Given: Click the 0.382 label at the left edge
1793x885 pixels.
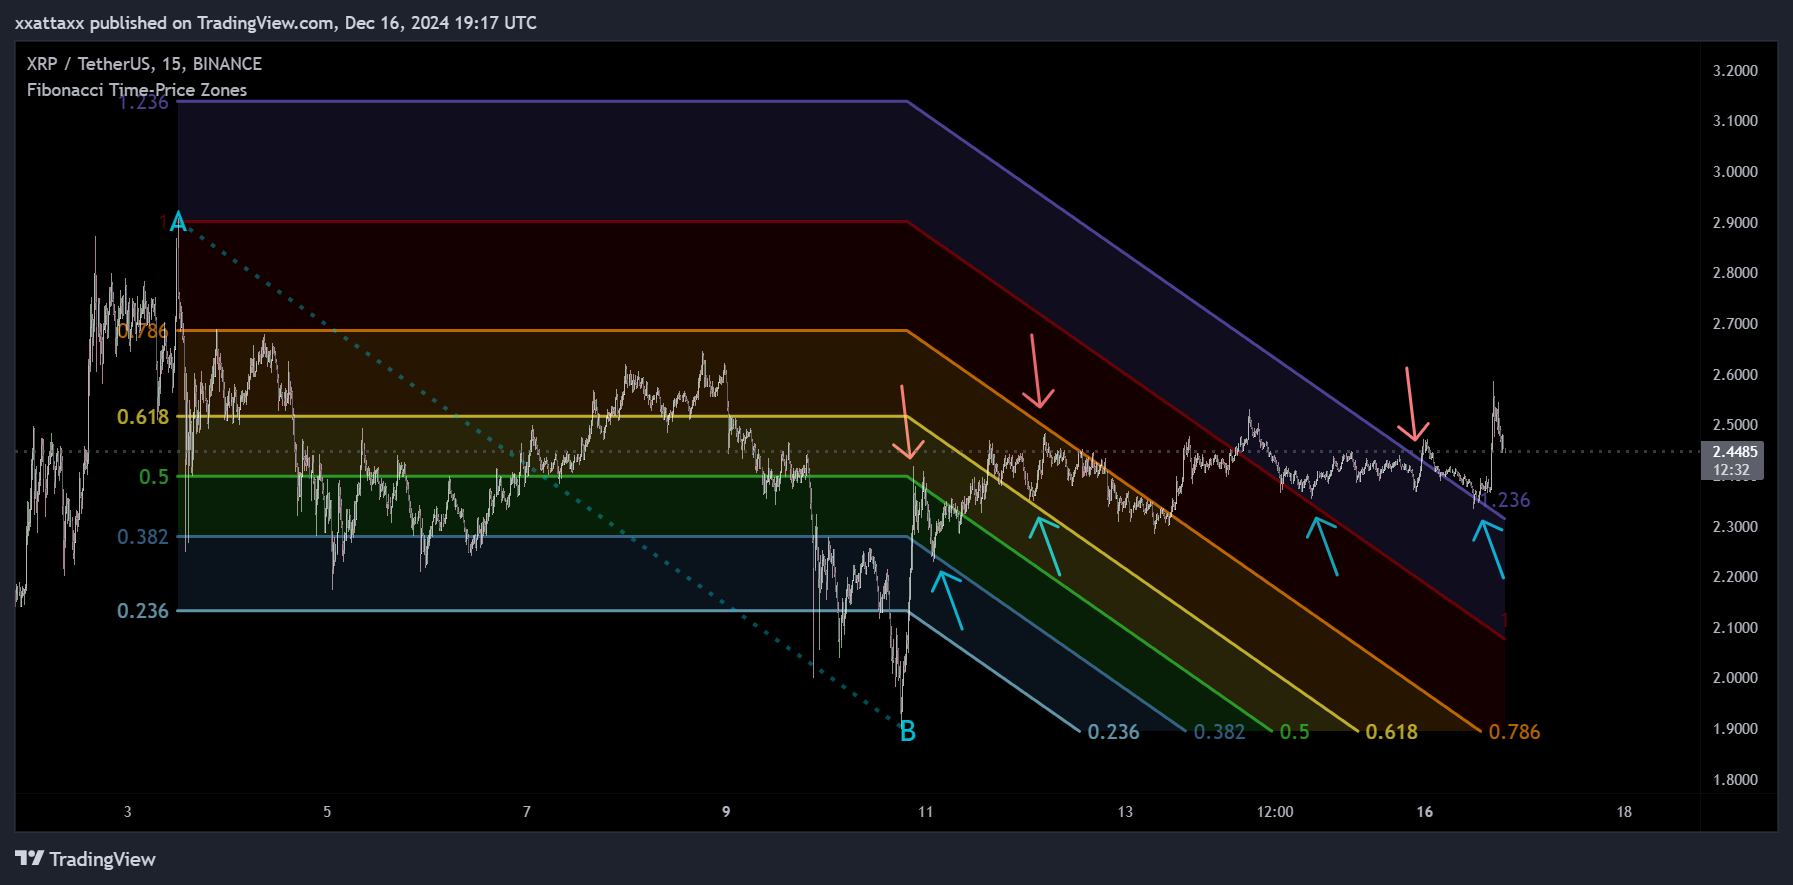Looking at the screenshot, I should click(143, 537).
